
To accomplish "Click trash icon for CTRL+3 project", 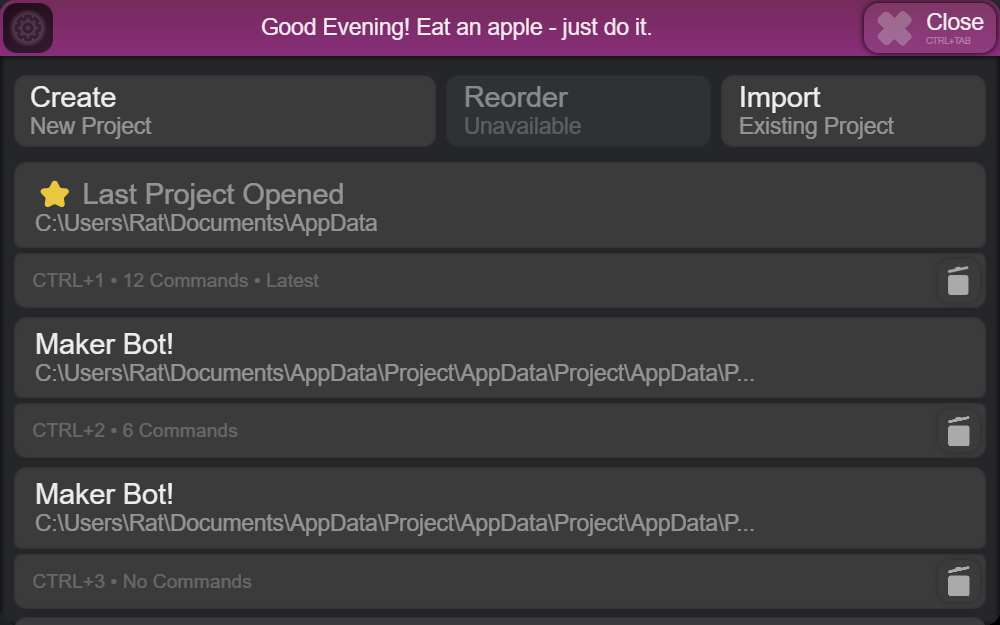I will click(958, 582).
